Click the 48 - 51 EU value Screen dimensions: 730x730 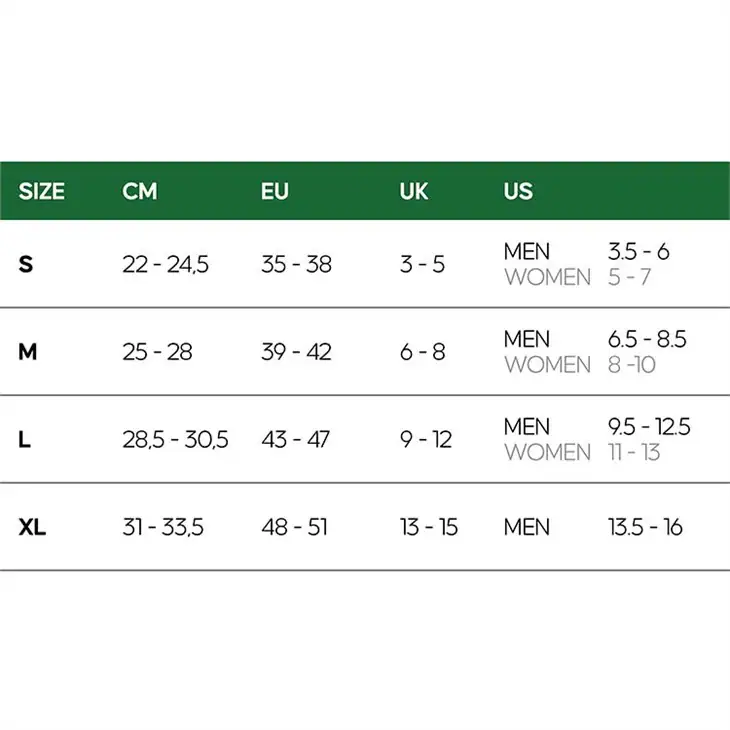294,527
